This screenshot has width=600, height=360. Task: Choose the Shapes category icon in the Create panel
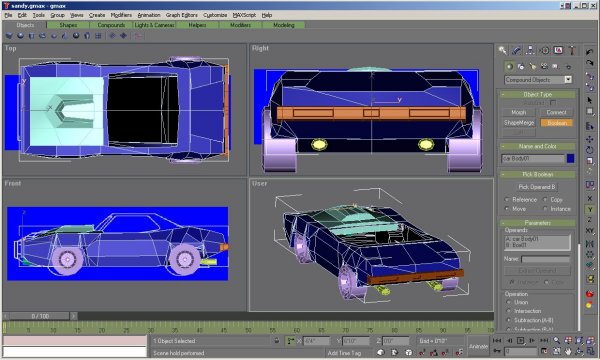[x=521, y=66]
